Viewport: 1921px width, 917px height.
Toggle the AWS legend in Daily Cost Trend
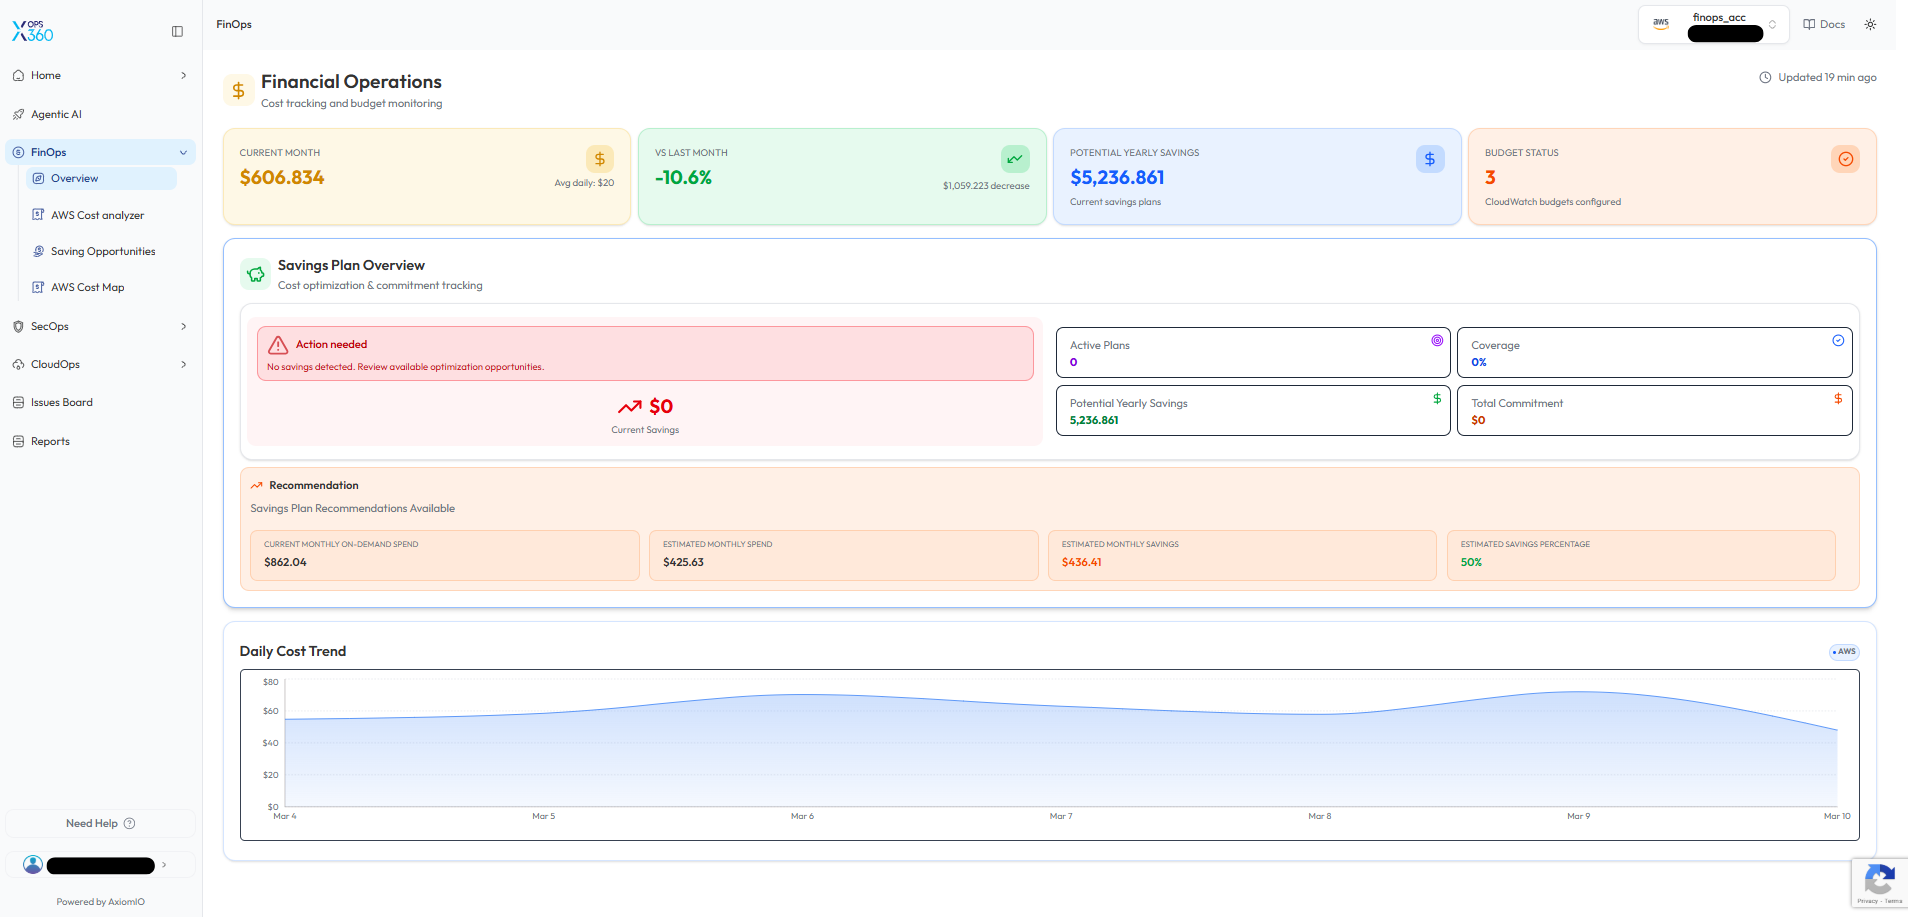point(1844,652)
